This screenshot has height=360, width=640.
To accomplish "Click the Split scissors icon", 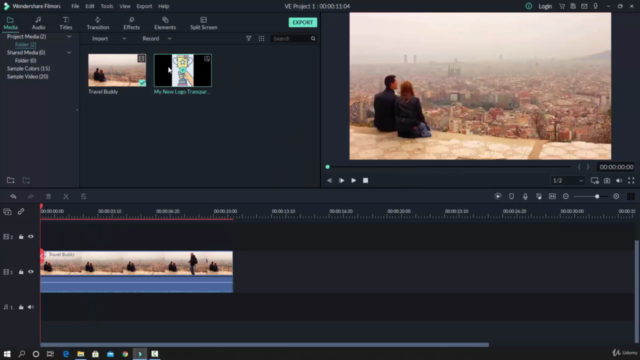I will point(66,196).
